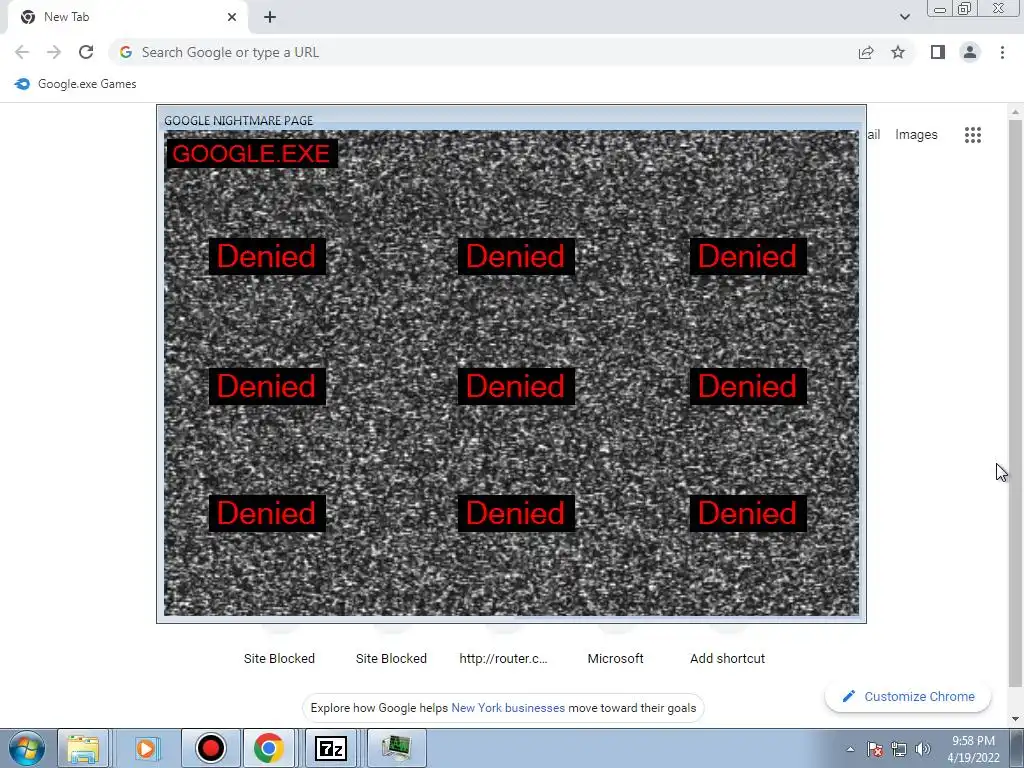Open the Chrome three-dot menu
The height and width of the screenshot is (768, 1024).
1002,52
